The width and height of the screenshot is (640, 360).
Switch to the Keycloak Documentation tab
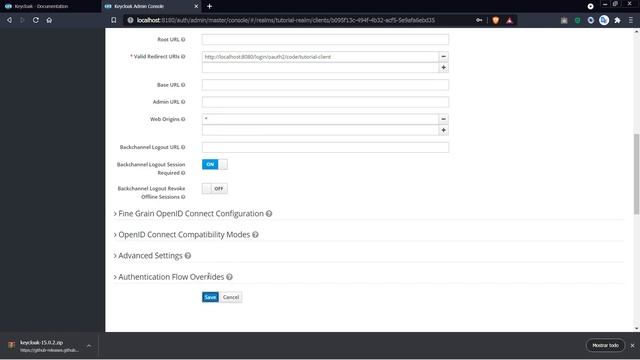tap(50, 6)
